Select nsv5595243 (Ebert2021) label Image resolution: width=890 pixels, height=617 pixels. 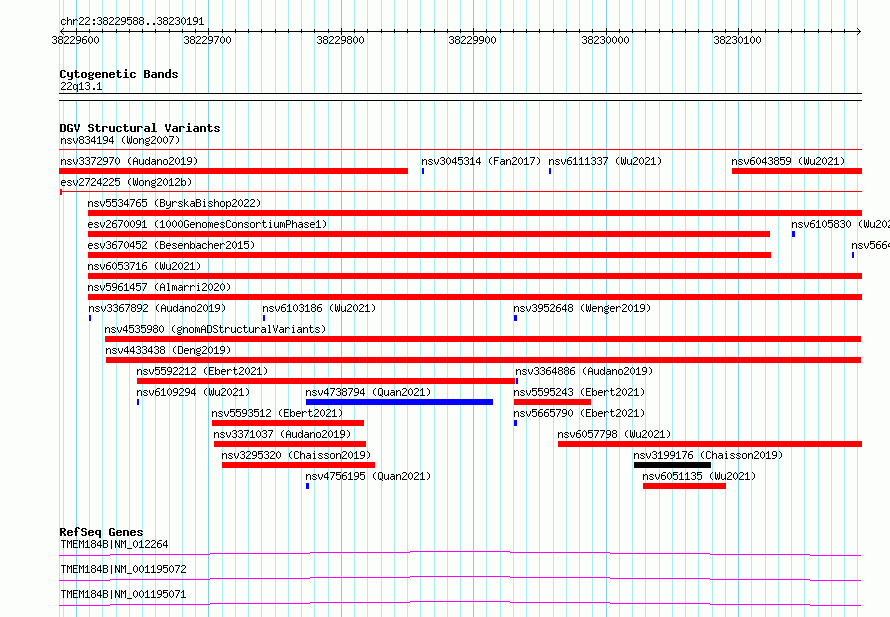[580, 392]
